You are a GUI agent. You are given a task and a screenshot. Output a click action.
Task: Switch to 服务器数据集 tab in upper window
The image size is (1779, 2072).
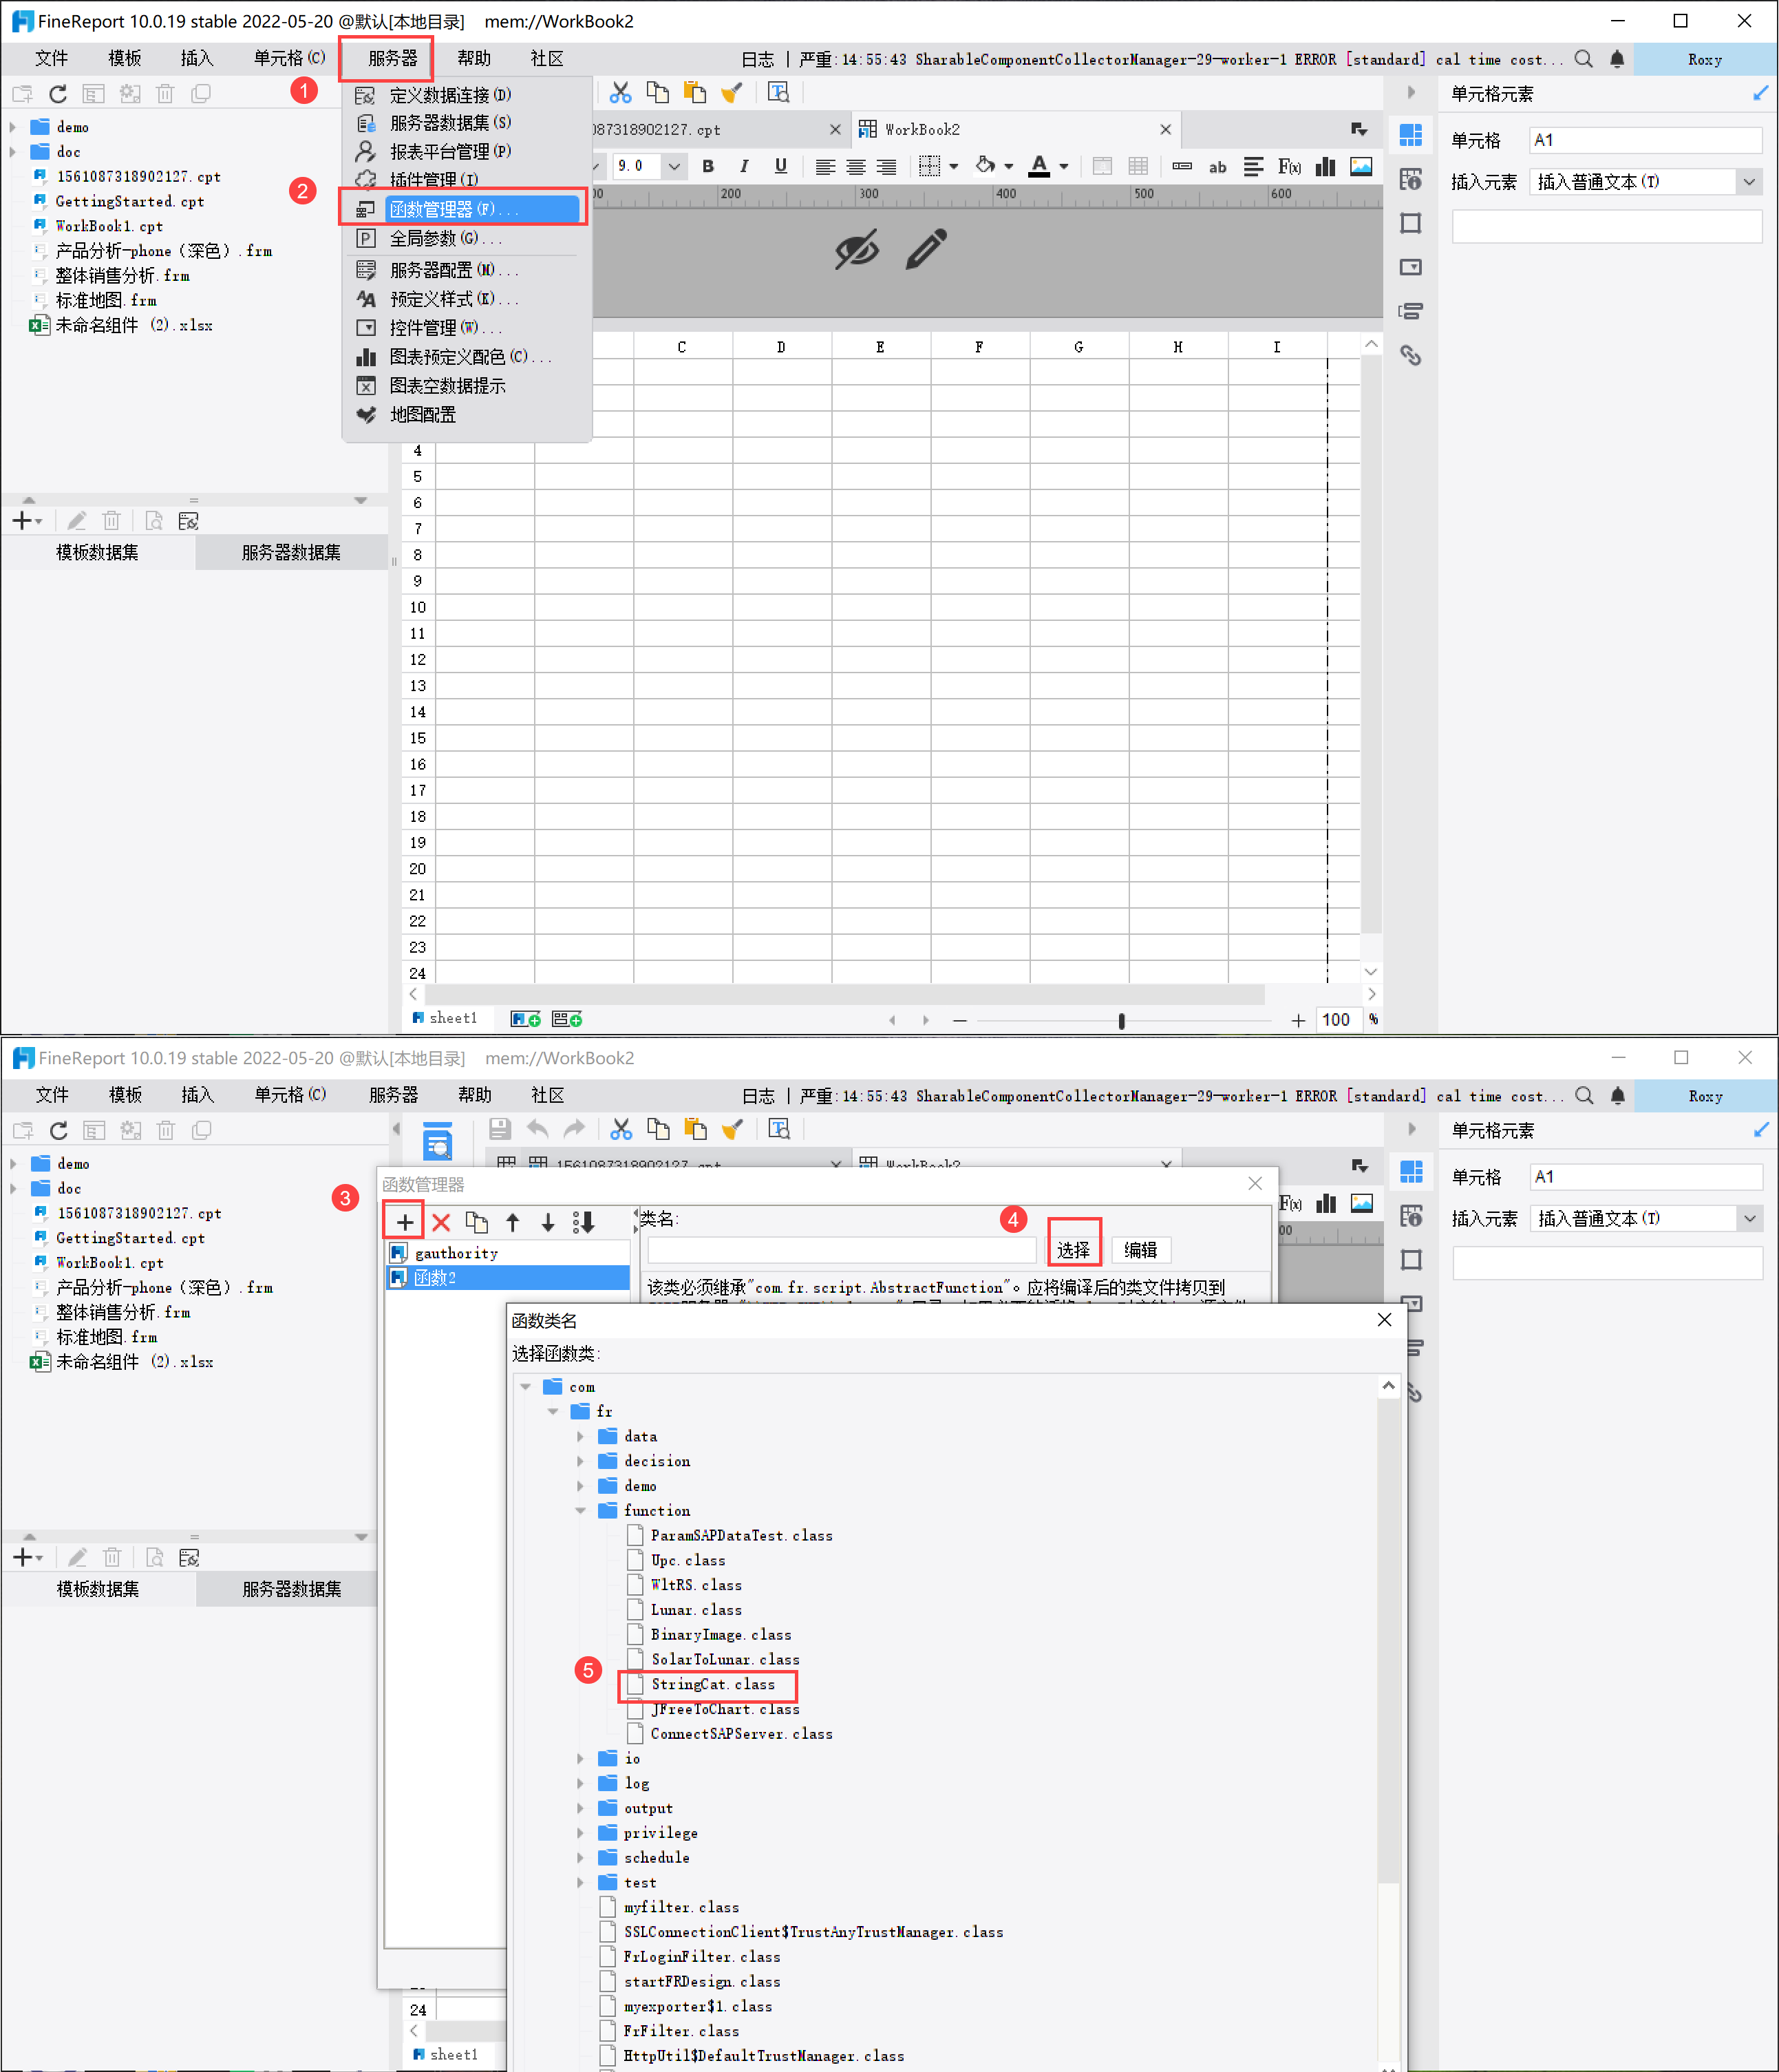pos(291,552)
